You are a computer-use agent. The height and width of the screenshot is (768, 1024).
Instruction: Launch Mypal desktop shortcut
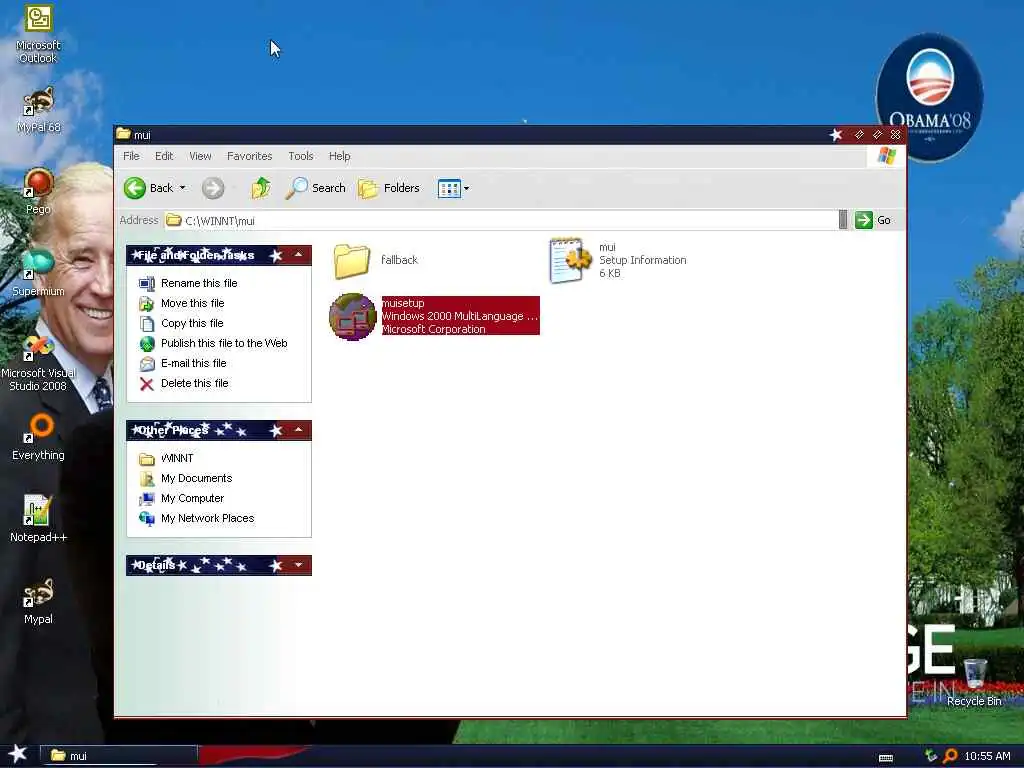point(39,601)
